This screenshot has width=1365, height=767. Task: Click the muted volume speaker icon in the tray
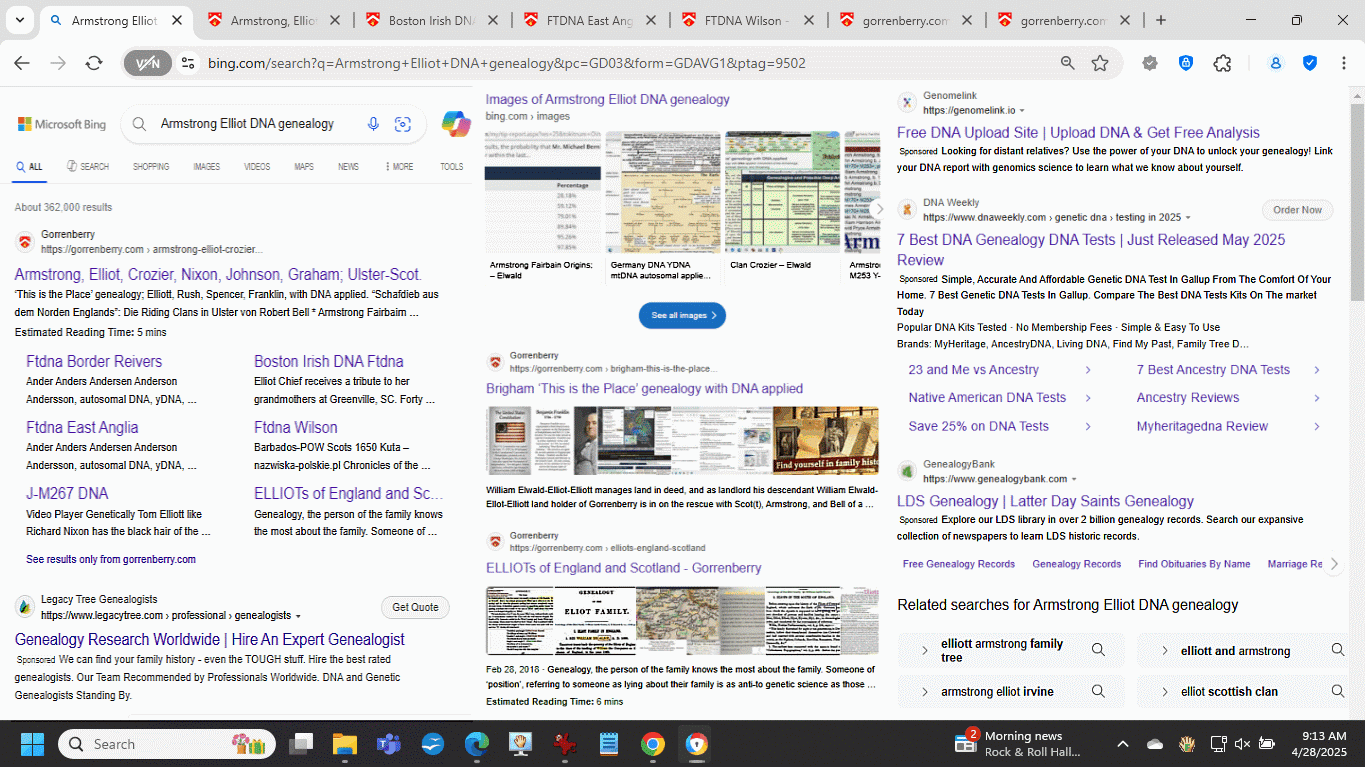pyautogui.click(x=1242, y=744)
